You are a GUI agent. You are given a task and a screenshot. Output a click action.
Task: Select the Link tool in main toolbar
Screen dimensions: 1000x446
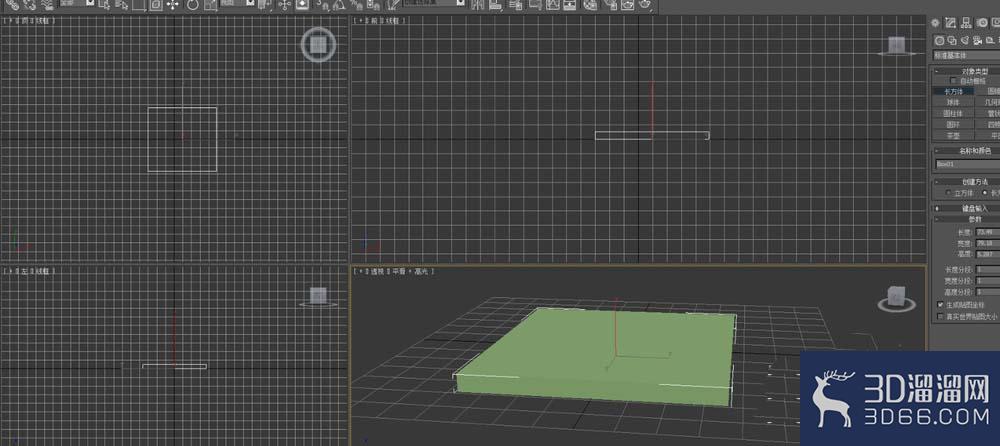[x=13, y=5]
